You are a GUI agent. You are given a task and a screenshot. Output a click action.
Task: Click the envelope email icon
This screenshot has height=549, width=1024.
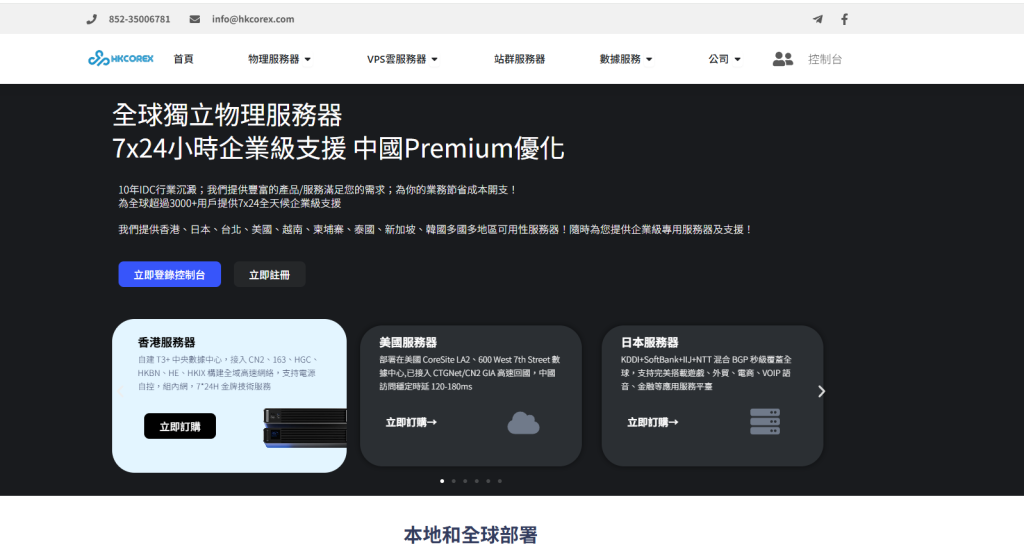coord(195,20)
